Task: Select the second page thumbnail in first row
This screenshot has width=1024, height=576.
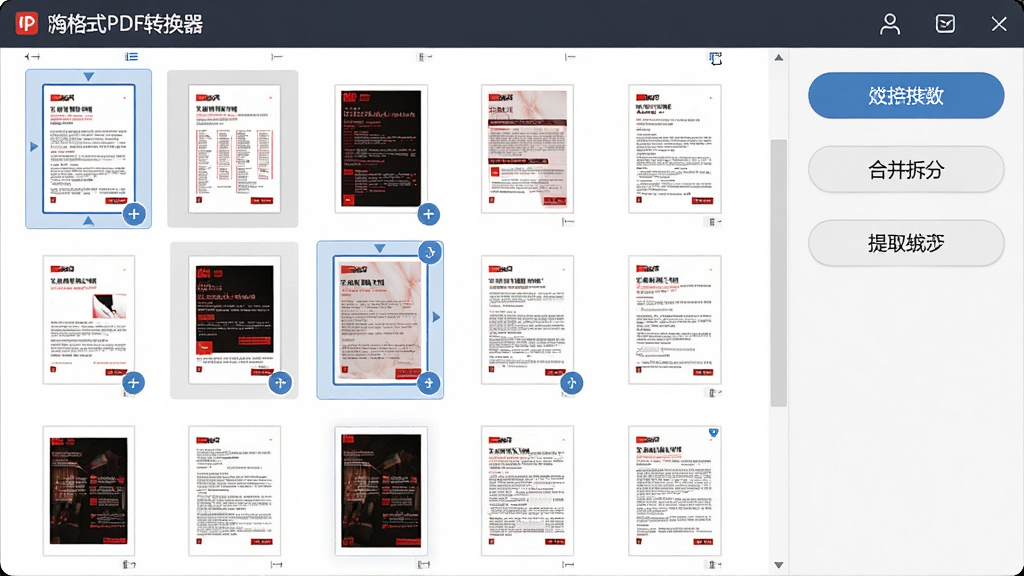Action: tap(234, 149)
